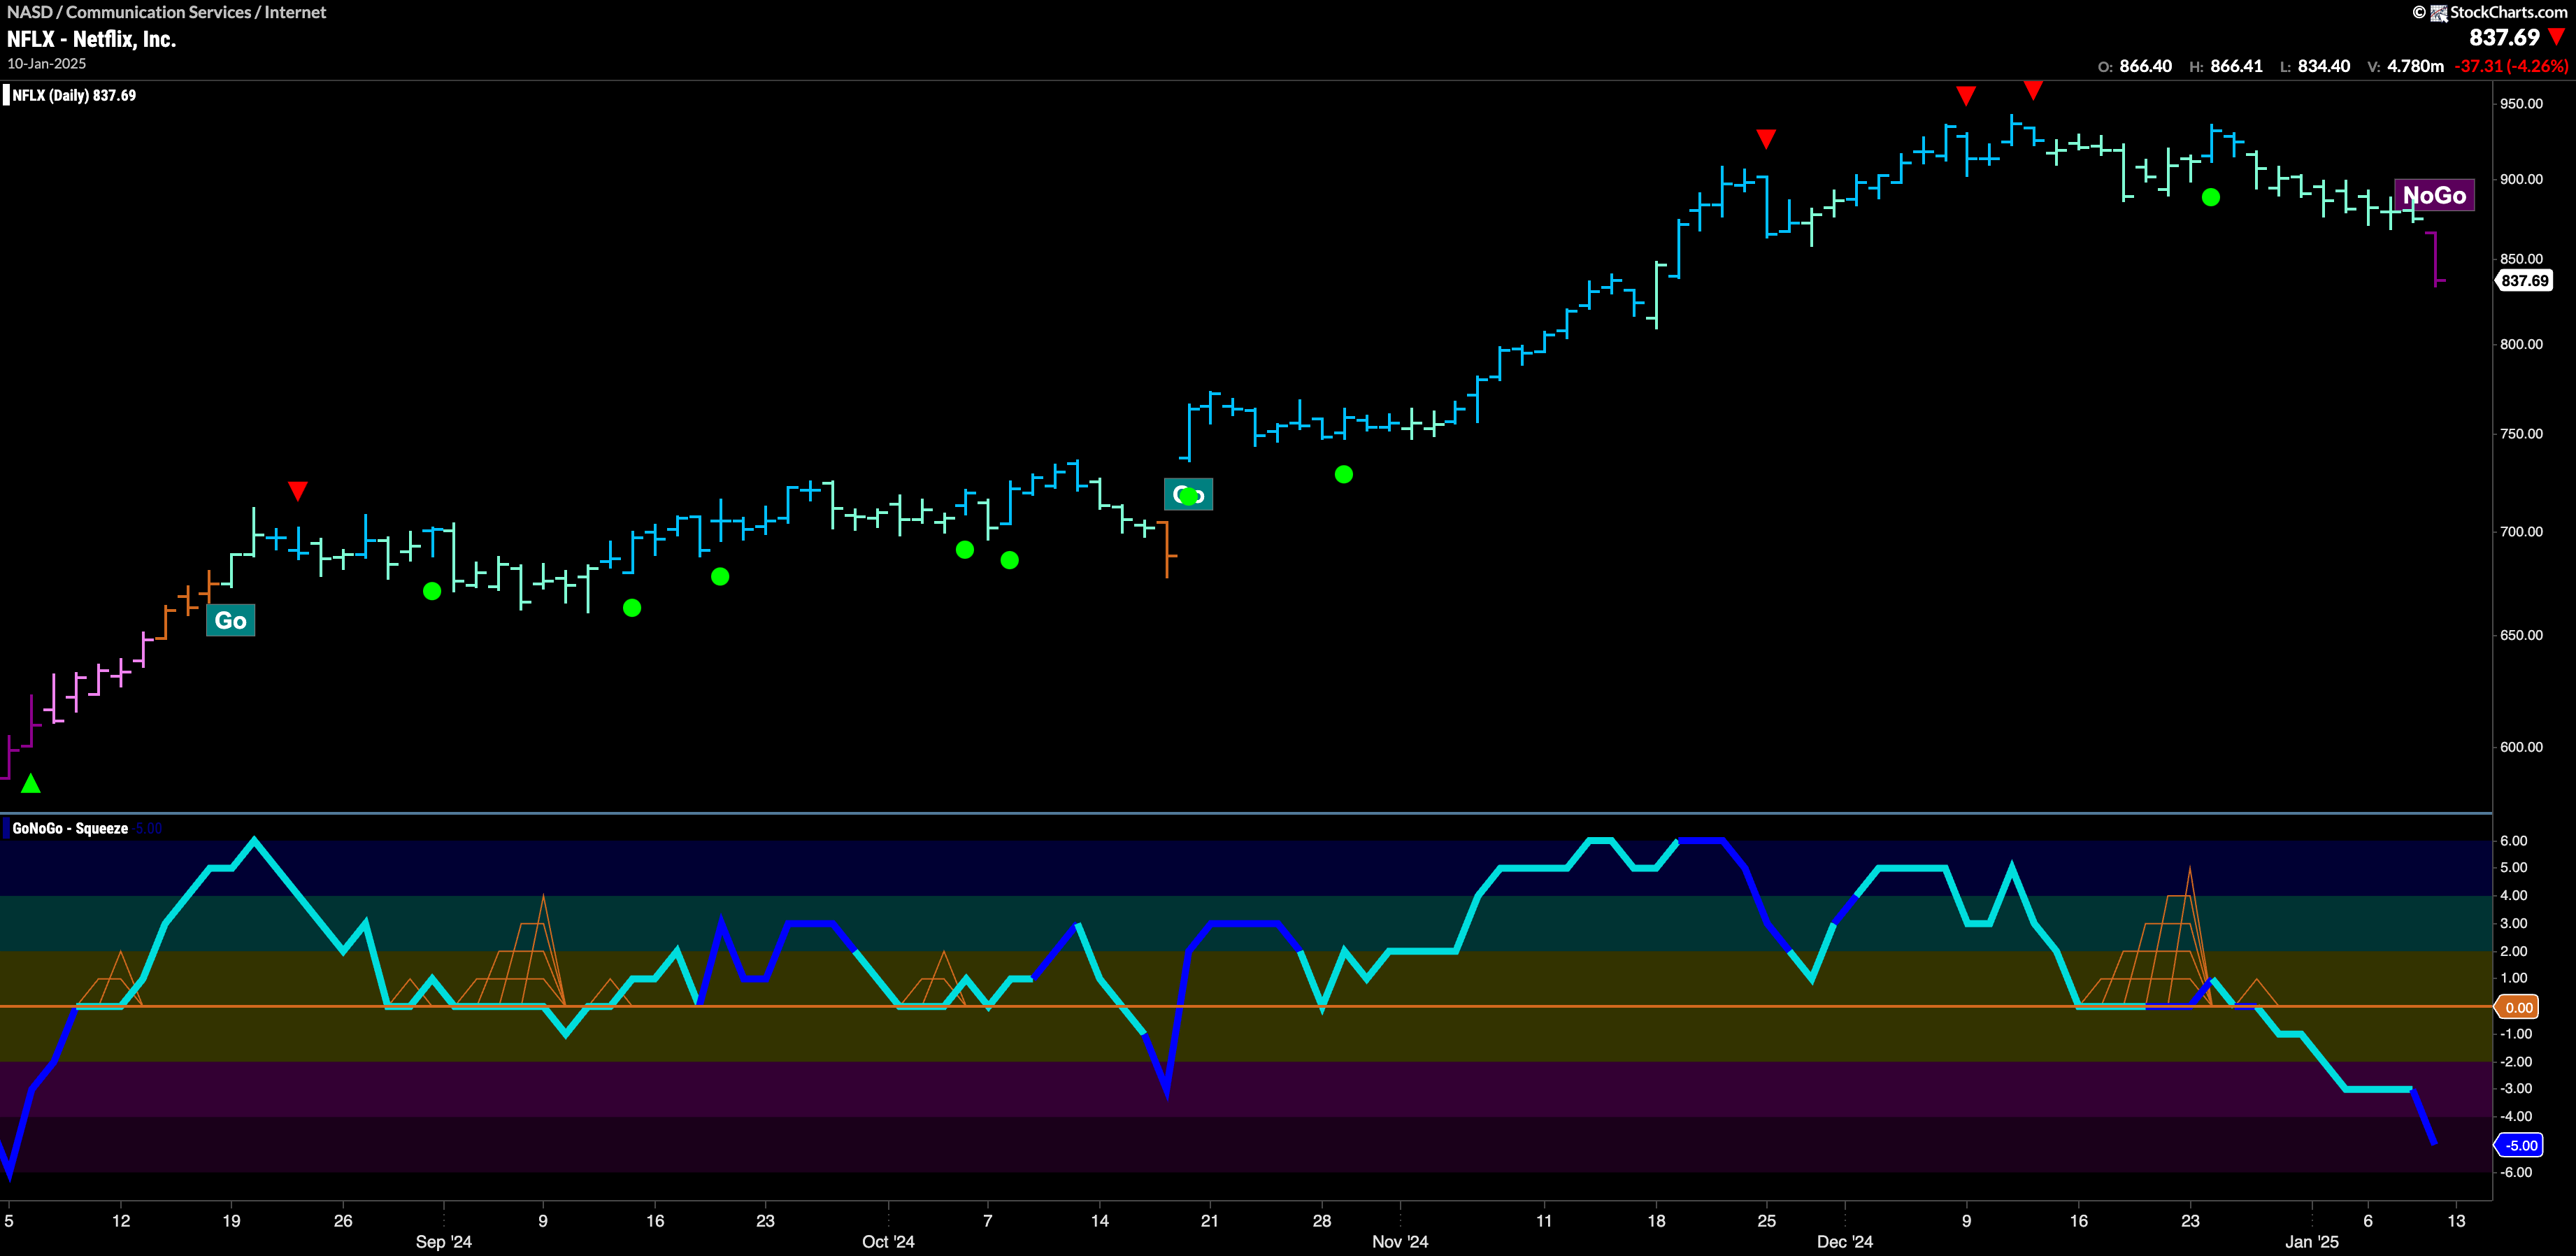Click the green dot on the Go label near Oct 21
Screen dimensions: 2576x1256
coord(1188,495)
